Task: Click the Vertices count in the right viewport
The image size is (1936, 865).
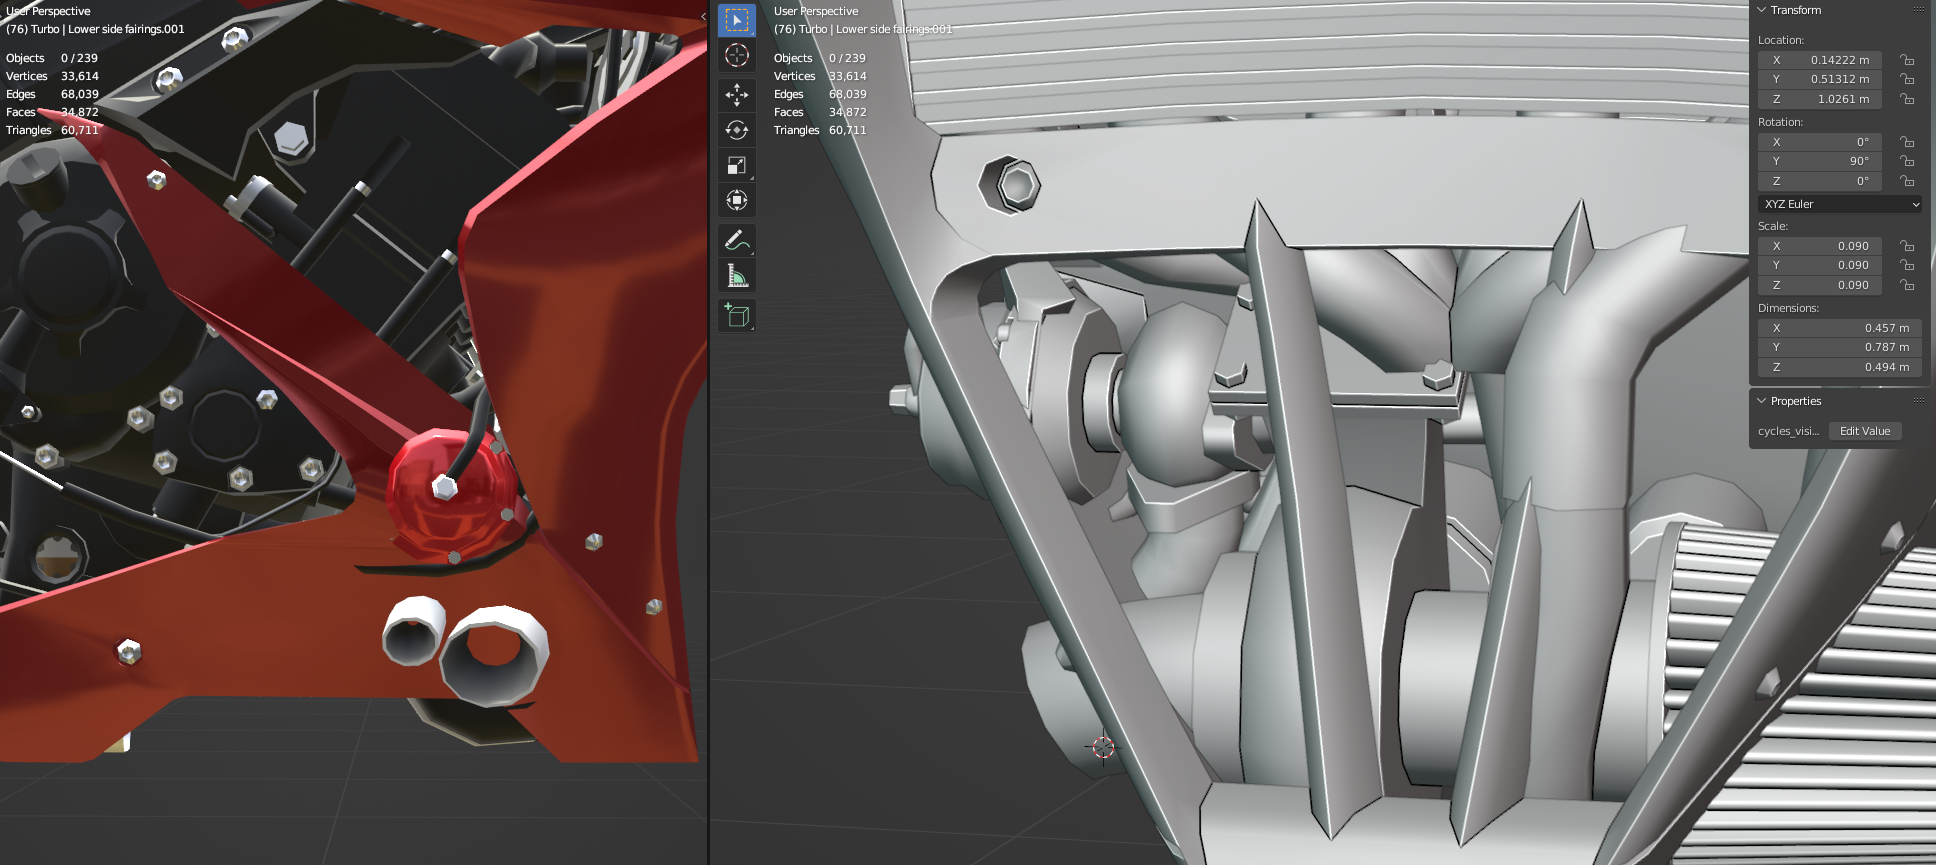Action: (x=848, y=76)
